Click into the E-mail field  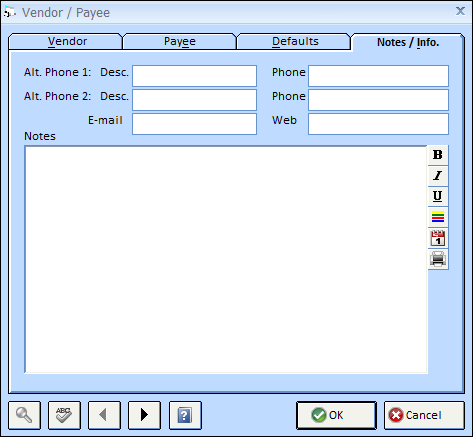[194, 124]
